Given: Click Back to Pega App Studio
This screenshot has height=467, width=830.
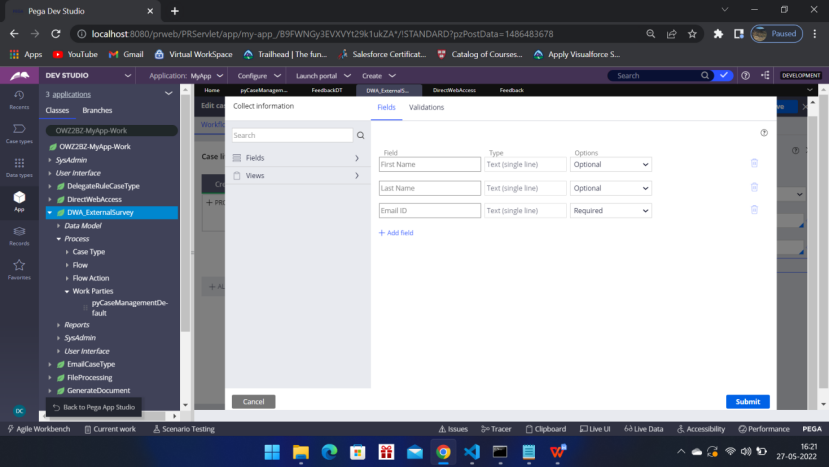Looking at the screenshot, I should (x=94, y=407).
